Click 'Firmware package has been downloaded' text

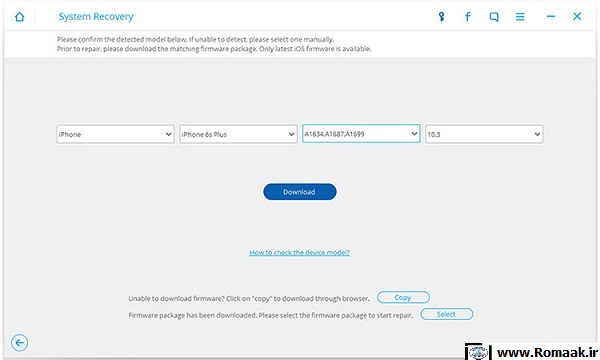coord(192,316)
